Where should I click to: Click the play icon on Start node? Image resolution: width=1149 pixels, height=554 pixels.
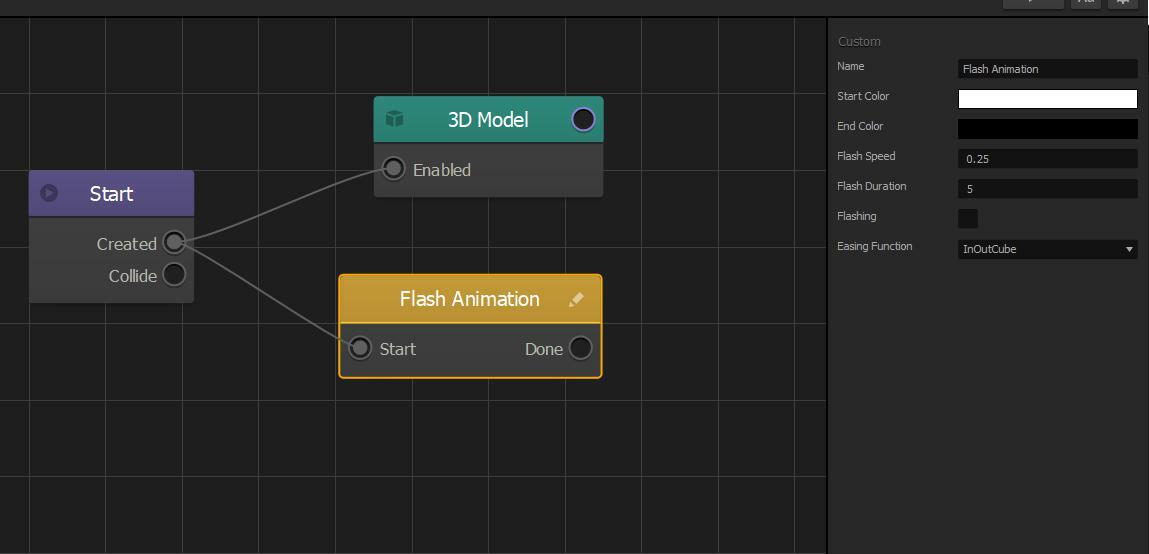pos(49,193)
